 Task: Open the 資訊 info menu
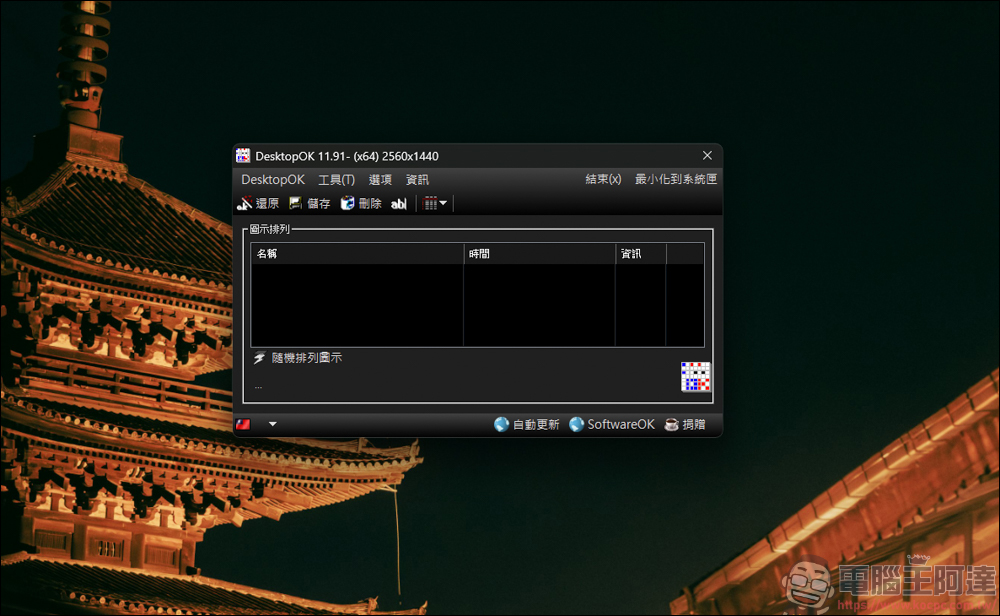[x=417, y=180]
